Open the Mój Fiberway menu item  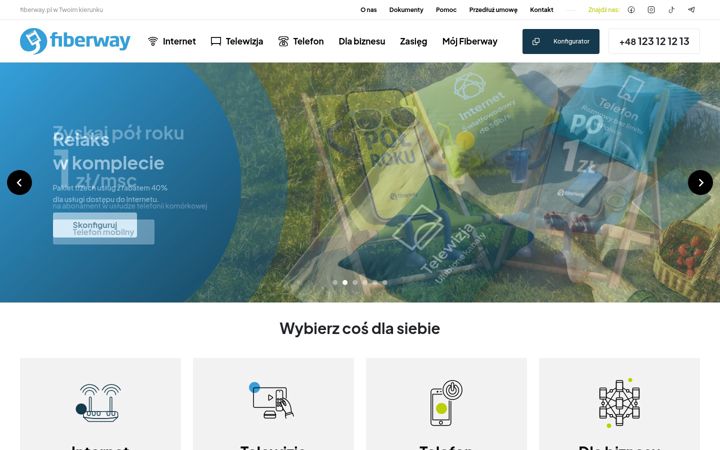point(470,41)
